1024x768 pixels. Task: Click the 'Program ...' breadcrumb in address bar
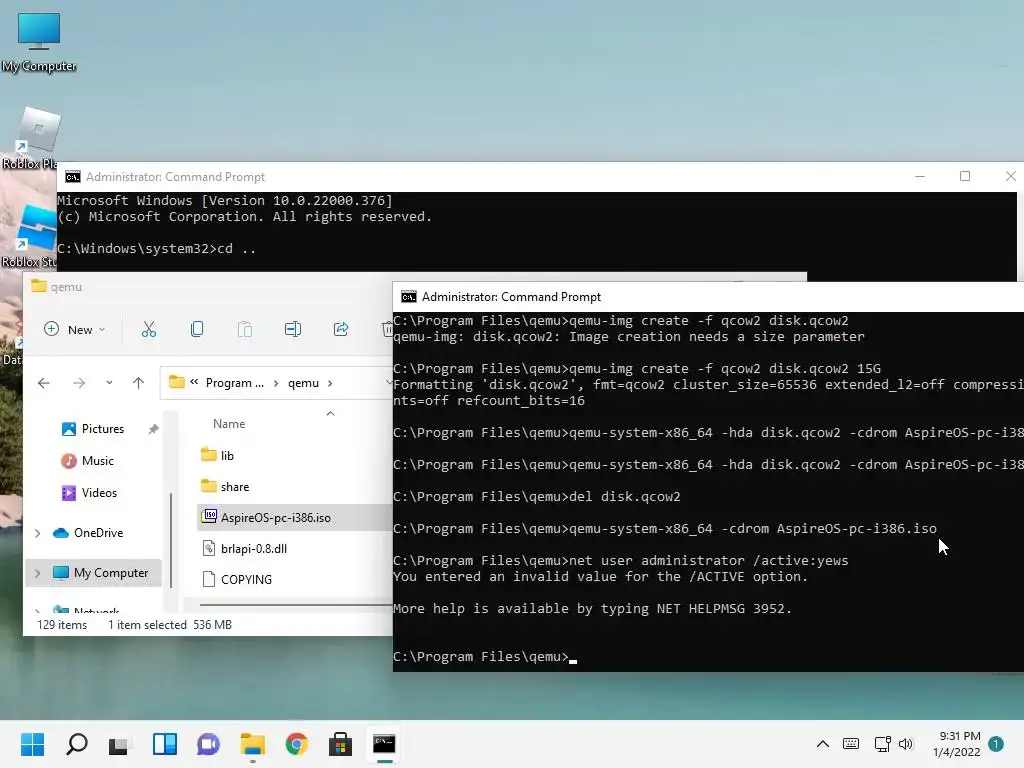(234, 383)
